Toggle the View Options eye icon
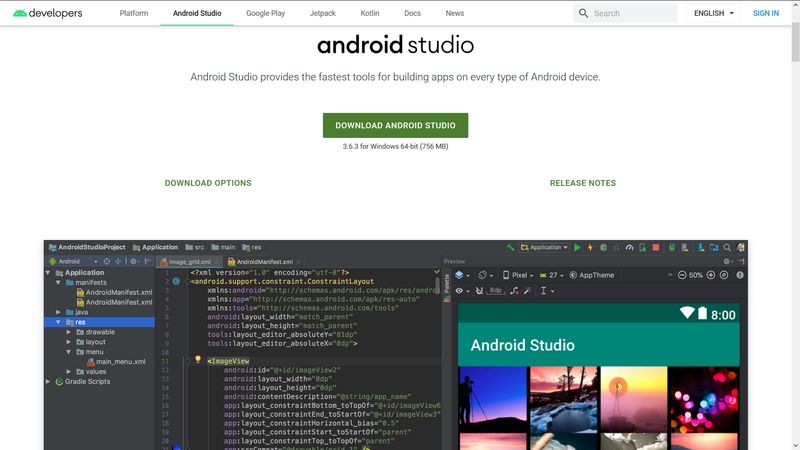800x450 pixels. point(461,290)
